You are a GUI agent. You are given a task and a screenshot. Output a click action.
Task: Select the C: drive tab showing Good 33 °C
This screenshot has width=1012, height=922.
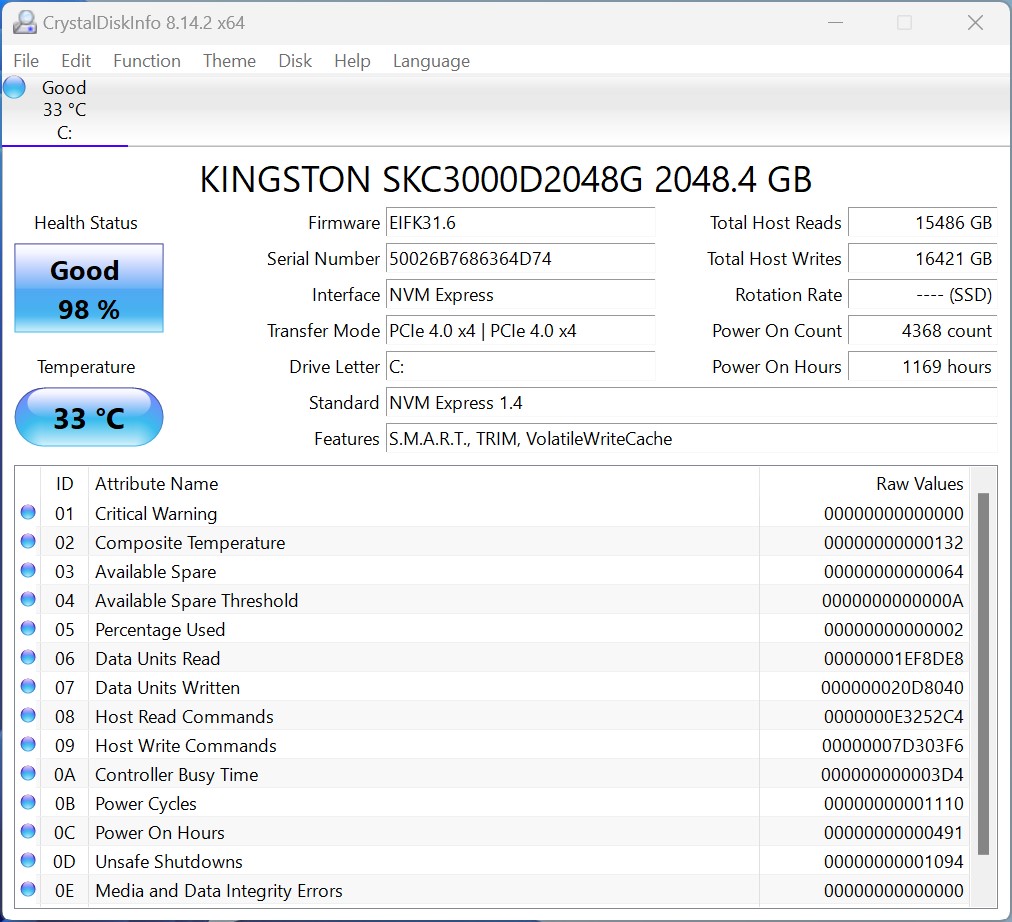(64, 110)
